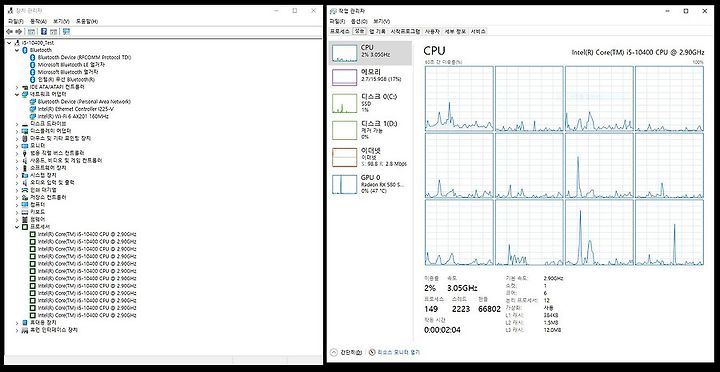
Task: Select the CPU item in performance sidebar
Action: [x=370, y=53]
